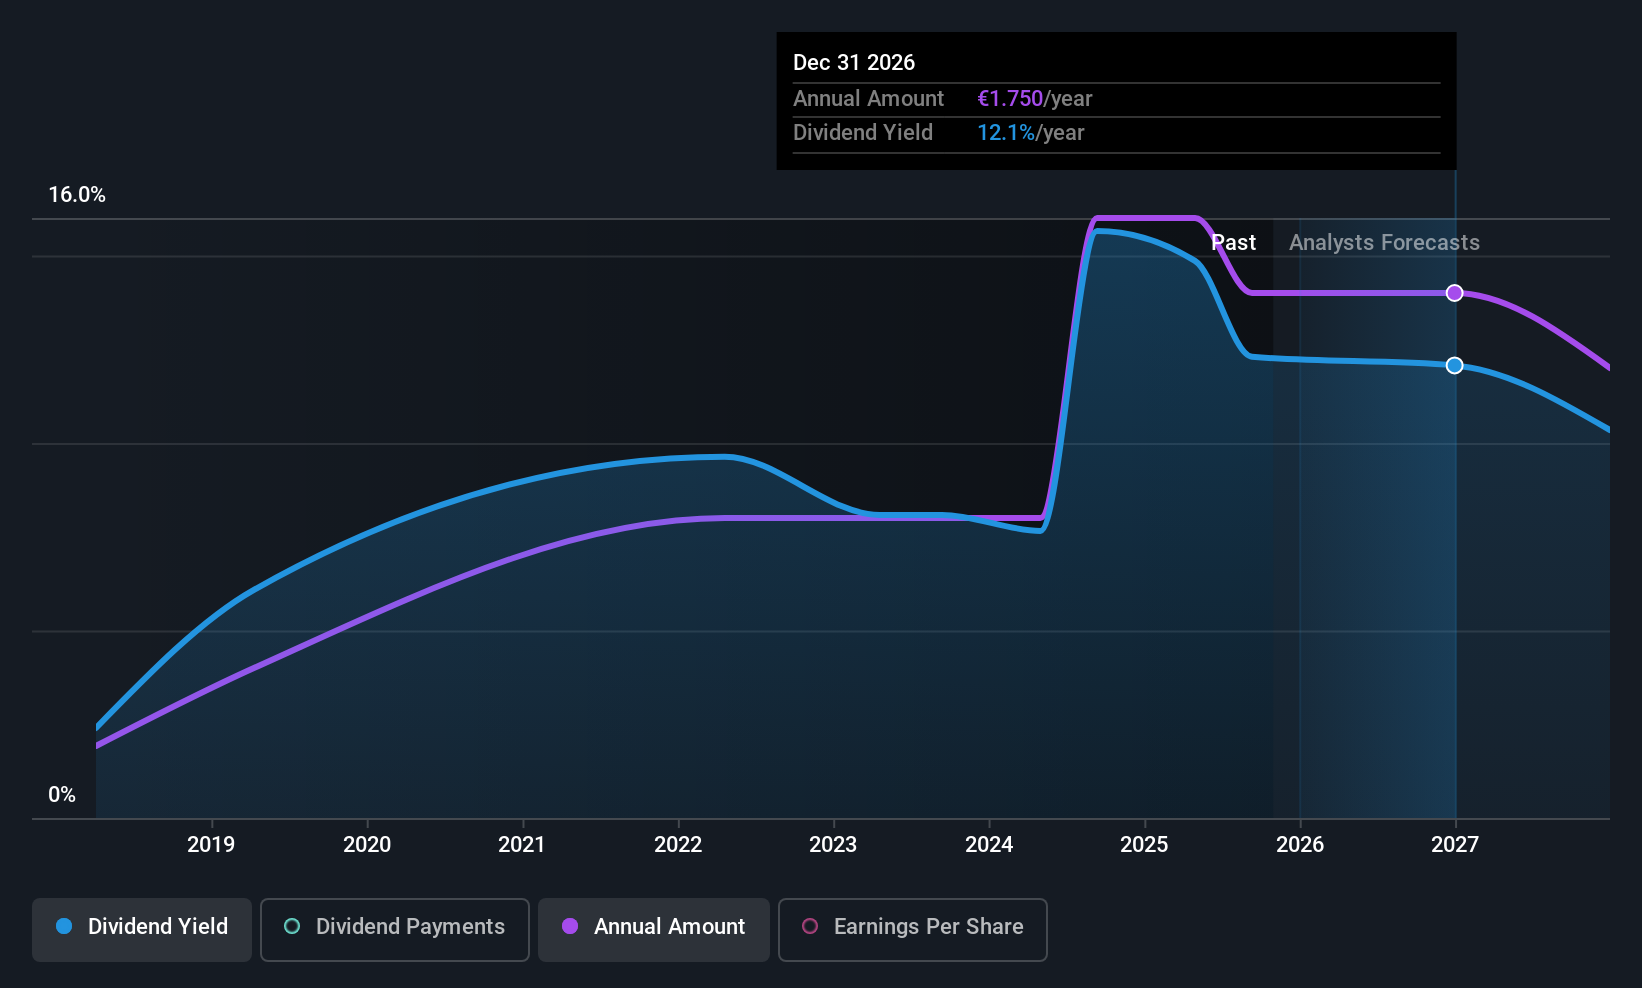Toggle the Earnings Per Share legend item
1642x988 pixels.
pyautogui.click(x=912, y=928)
